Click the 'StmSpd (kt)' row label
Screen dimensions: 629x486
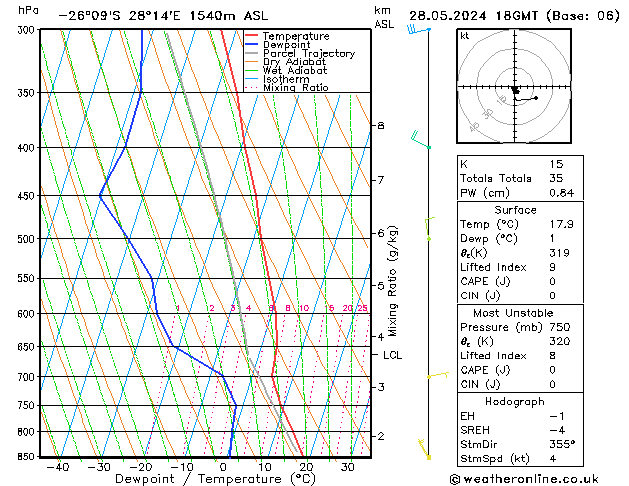[x=495, y=459]
